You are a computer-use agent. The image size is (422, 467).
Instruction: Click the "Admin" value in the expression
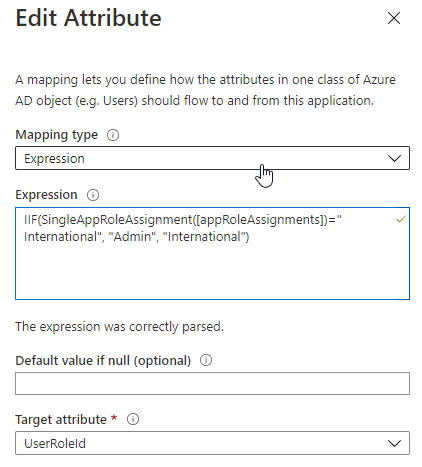tap(133, 237)
